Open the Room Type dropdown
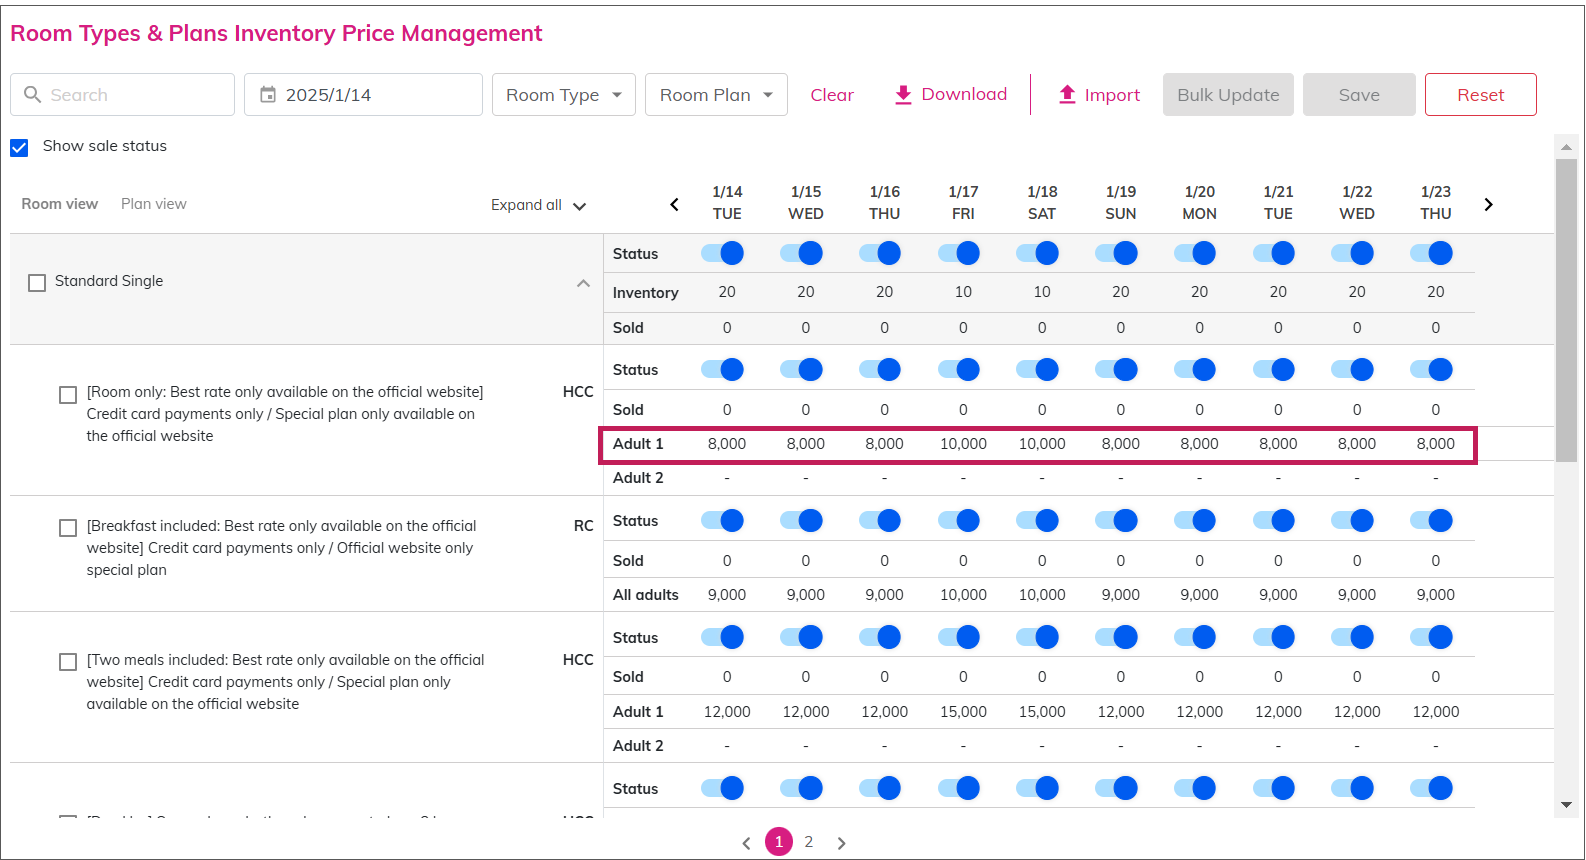The image size is (1586, 860). point(564,94)
